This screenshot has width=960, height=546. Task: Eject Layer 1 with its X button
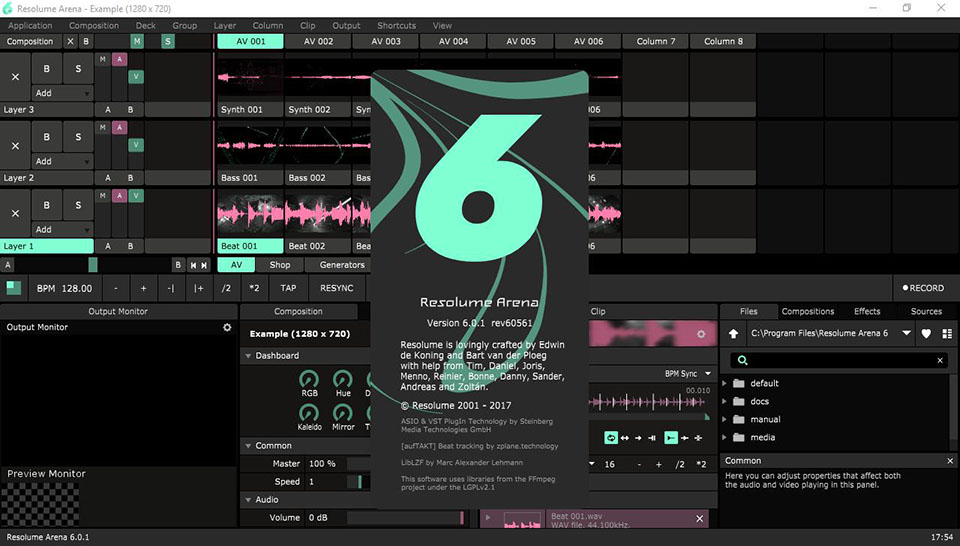coord(15,213)
